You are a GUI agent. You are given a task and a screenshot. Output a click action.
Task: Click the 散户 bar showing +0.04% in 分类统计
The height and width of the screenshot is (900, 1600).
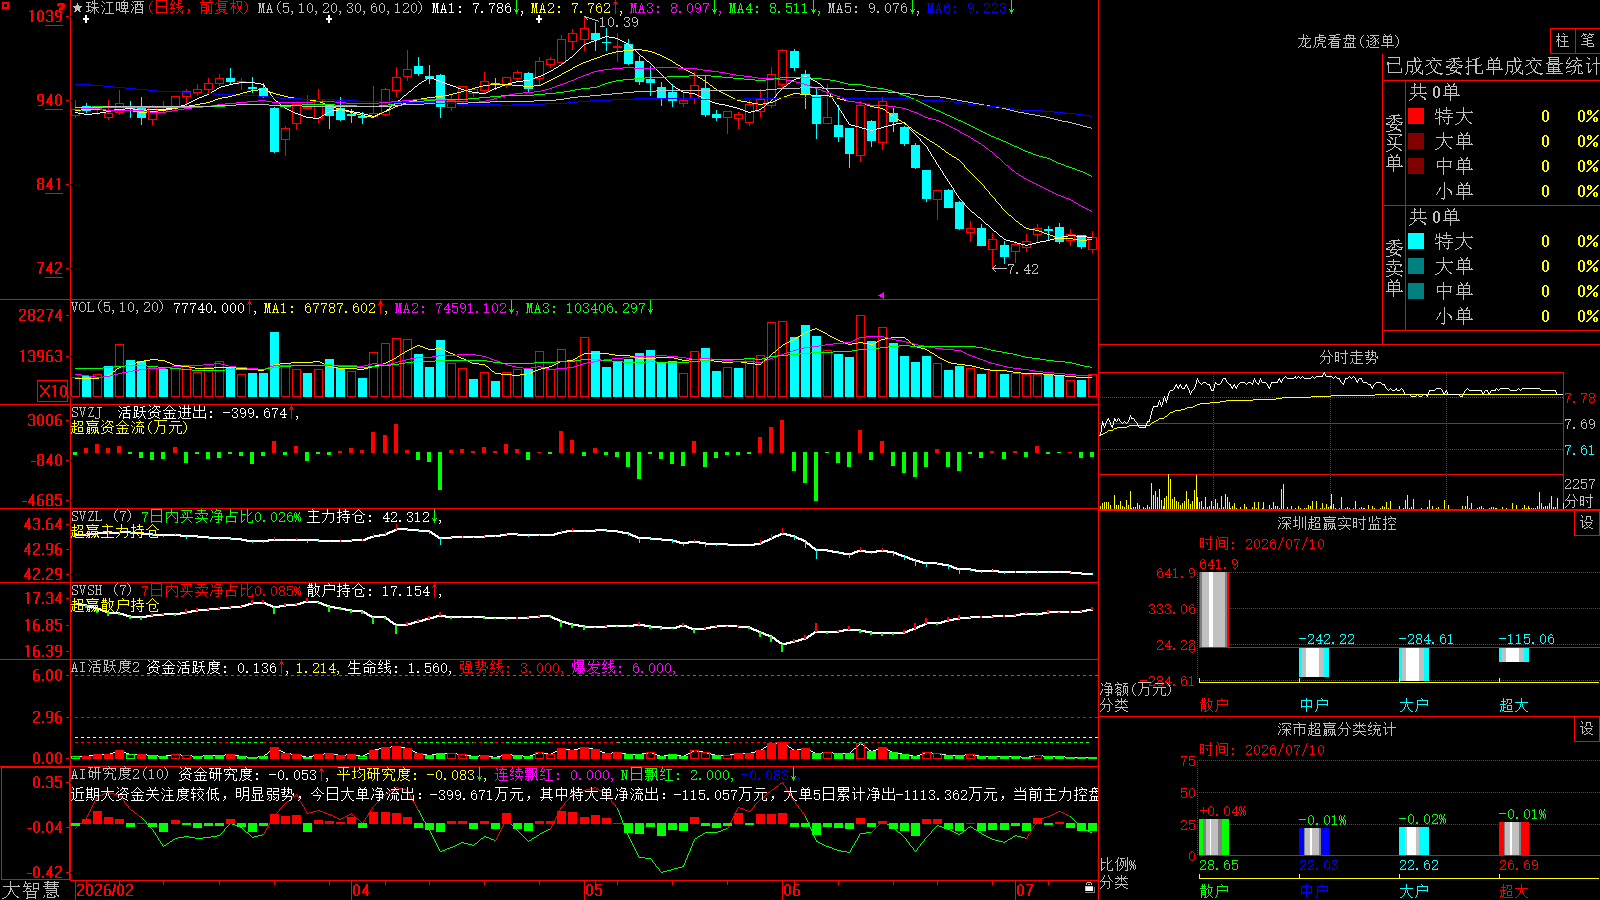[1214, 838]
